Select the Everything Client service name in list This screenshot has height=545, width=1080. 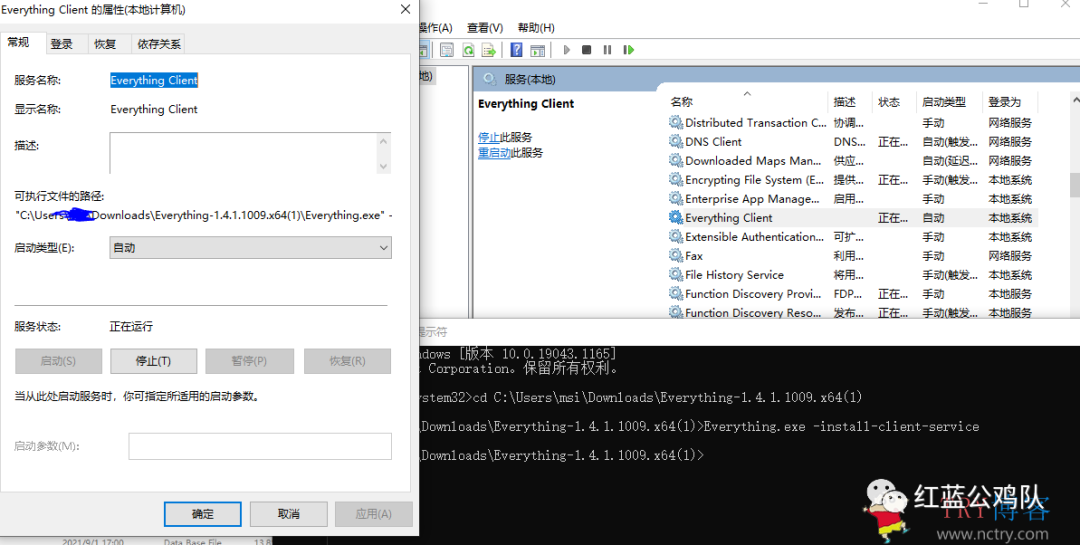[x=729, y=218]
